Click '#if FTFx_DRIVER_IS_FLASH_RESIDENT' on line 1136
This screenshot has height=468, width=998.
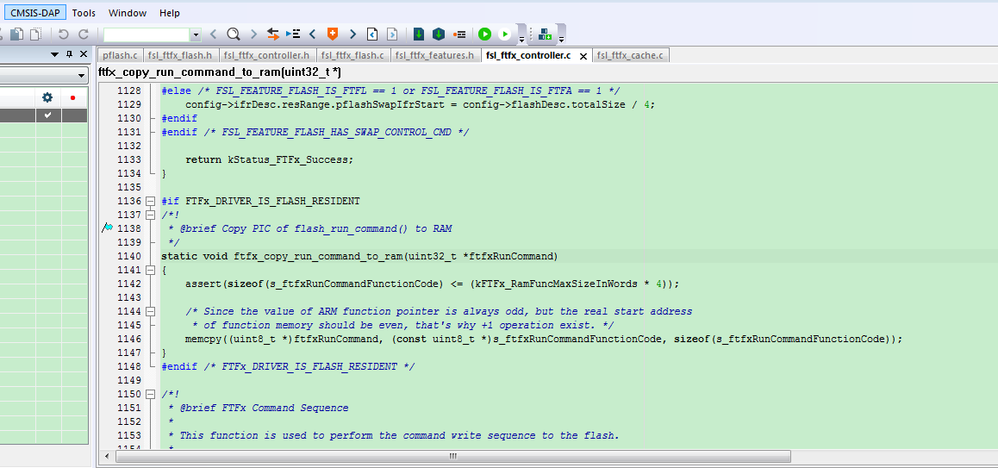pos(260,201)
